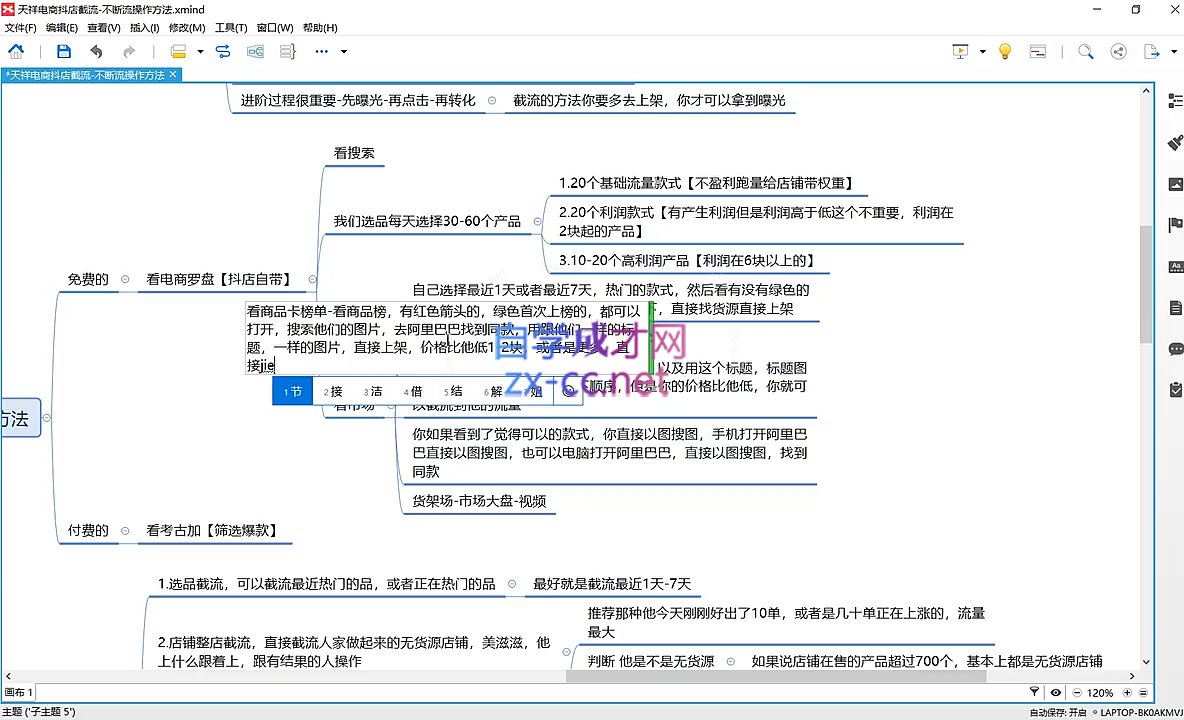This screenshot has width=1184, height=720.
Task: Add a boundary around topics
Action: click(x=255, y=51)
